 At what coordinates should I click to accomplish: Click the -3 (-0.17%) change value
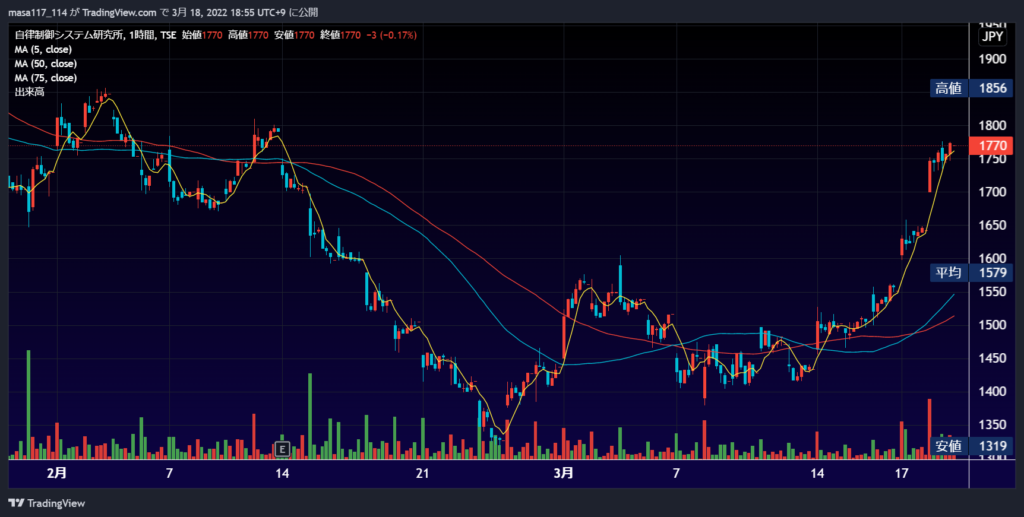point(390,35)
